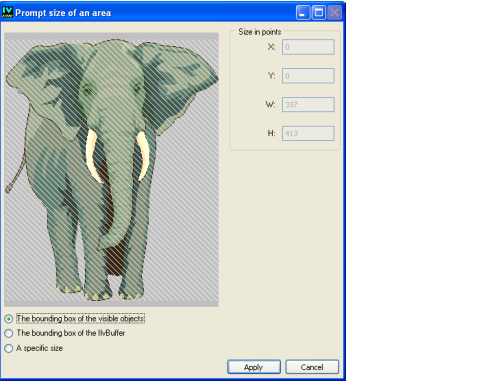Click the IV application icon in title bar
492x383 pixels.
point(7,12)
